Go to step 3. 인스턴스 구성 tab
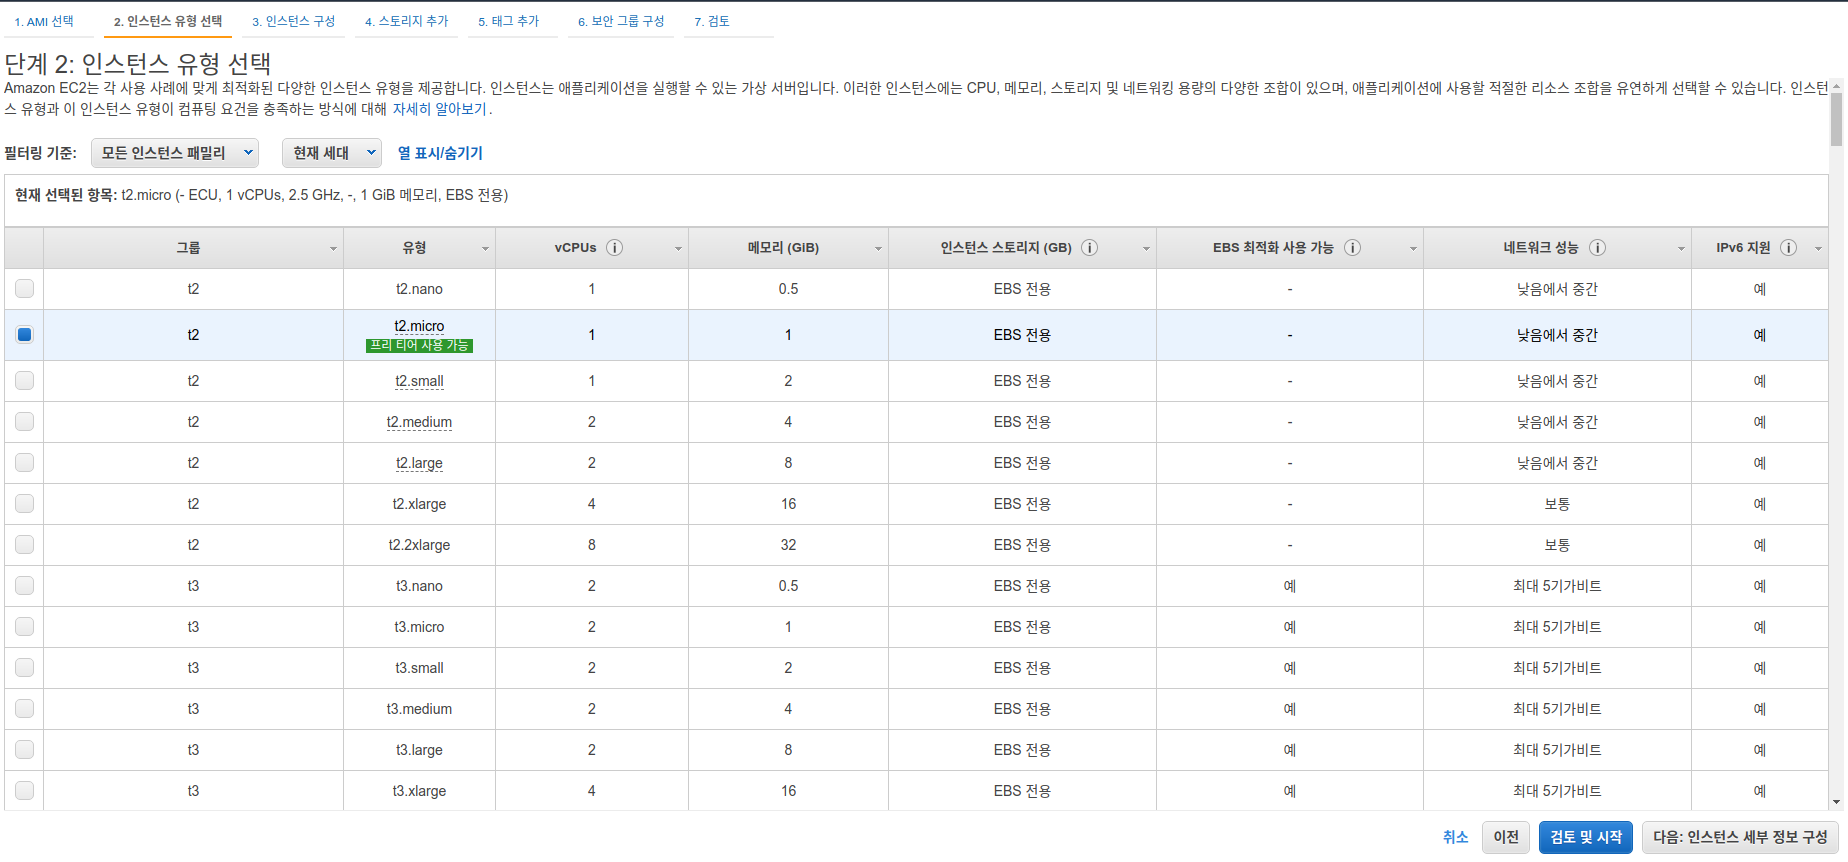1848x862 pixels. (294, 21)
